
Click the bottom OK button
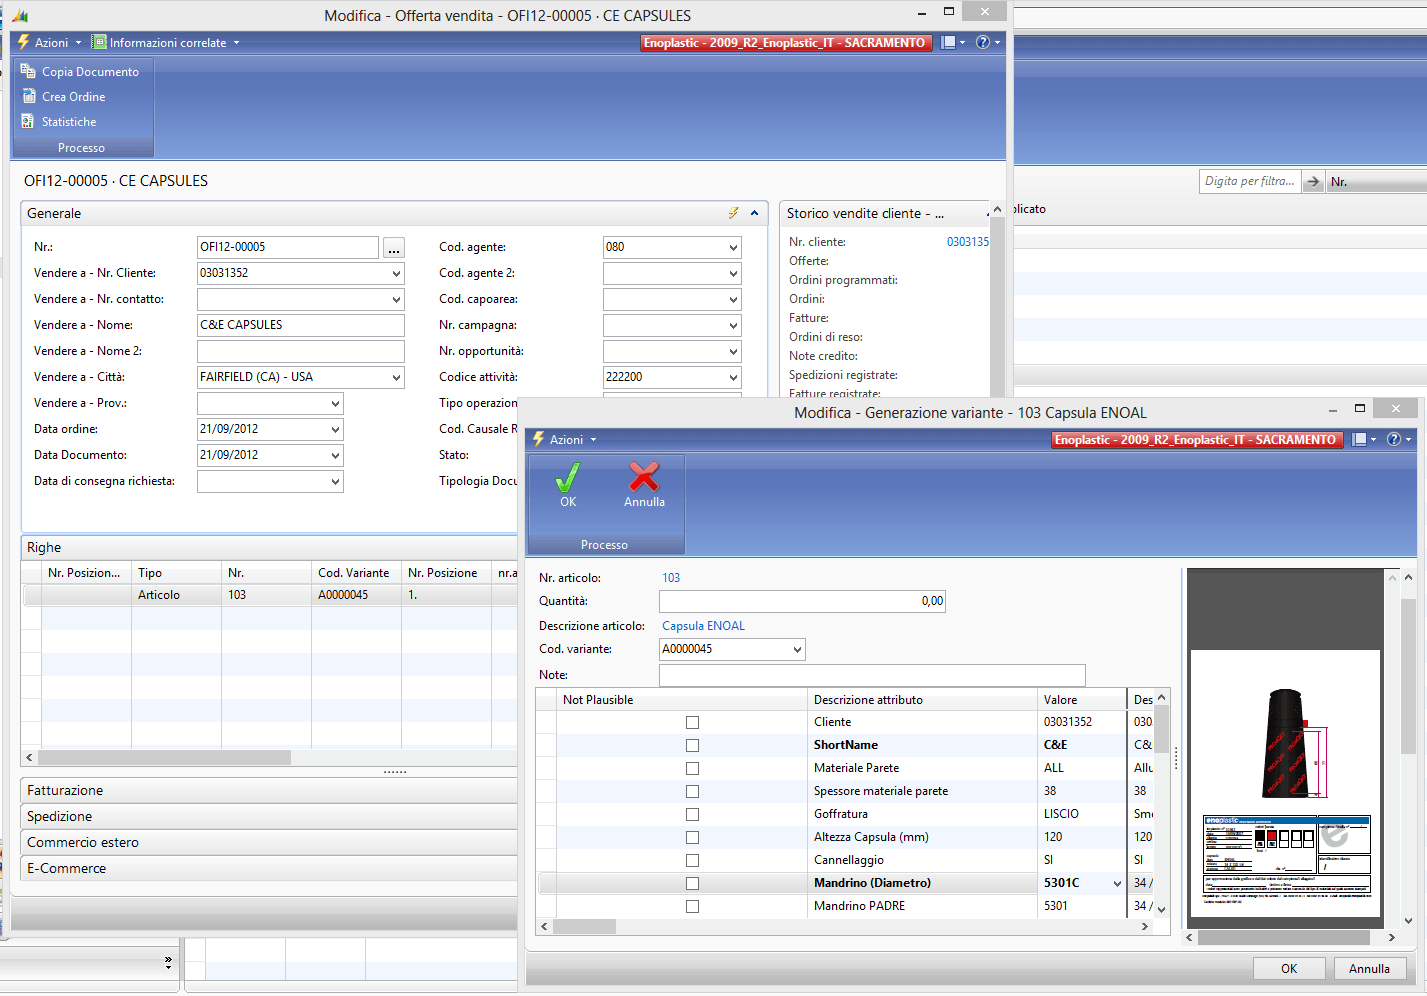(1289, 968)
